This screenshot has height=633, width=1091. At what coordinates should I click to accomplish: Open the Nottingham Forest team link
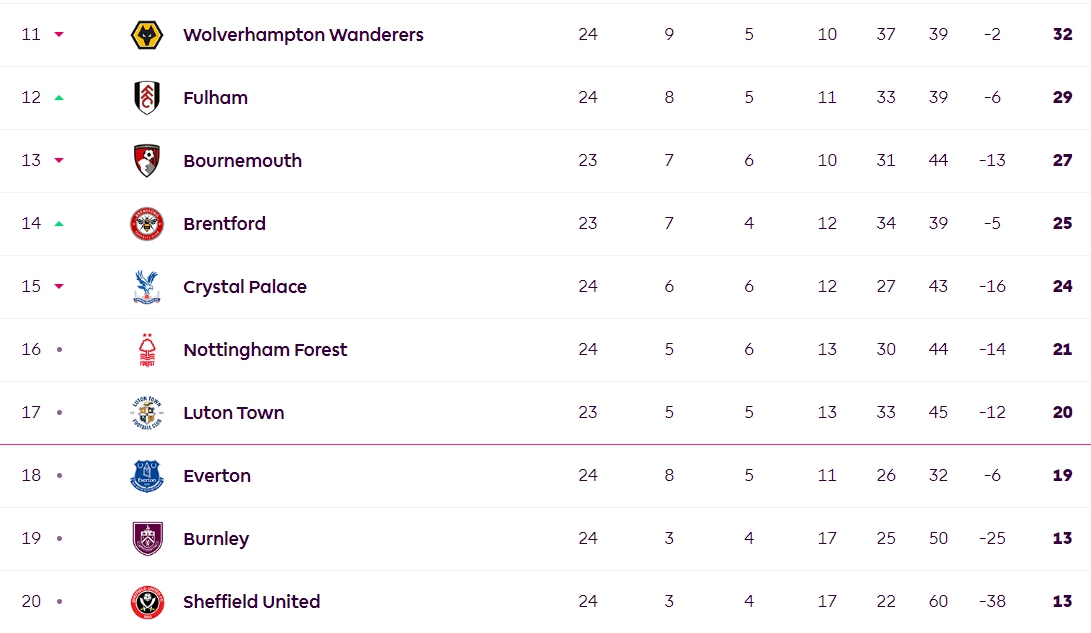click(x=265, y=350)
